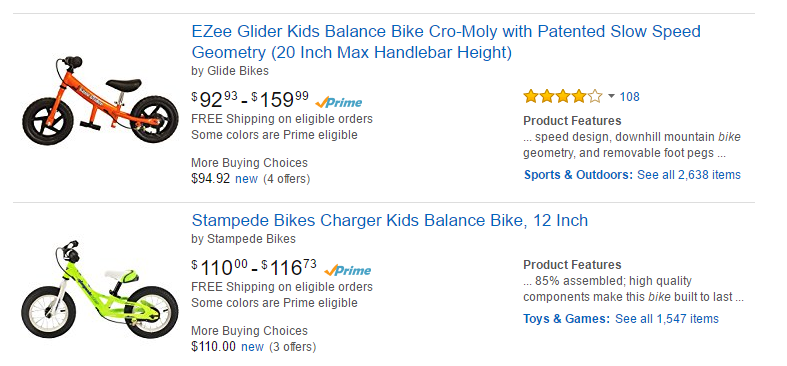
Task: Click the Sports & Outdoors category link
Action: pos(579,175)
